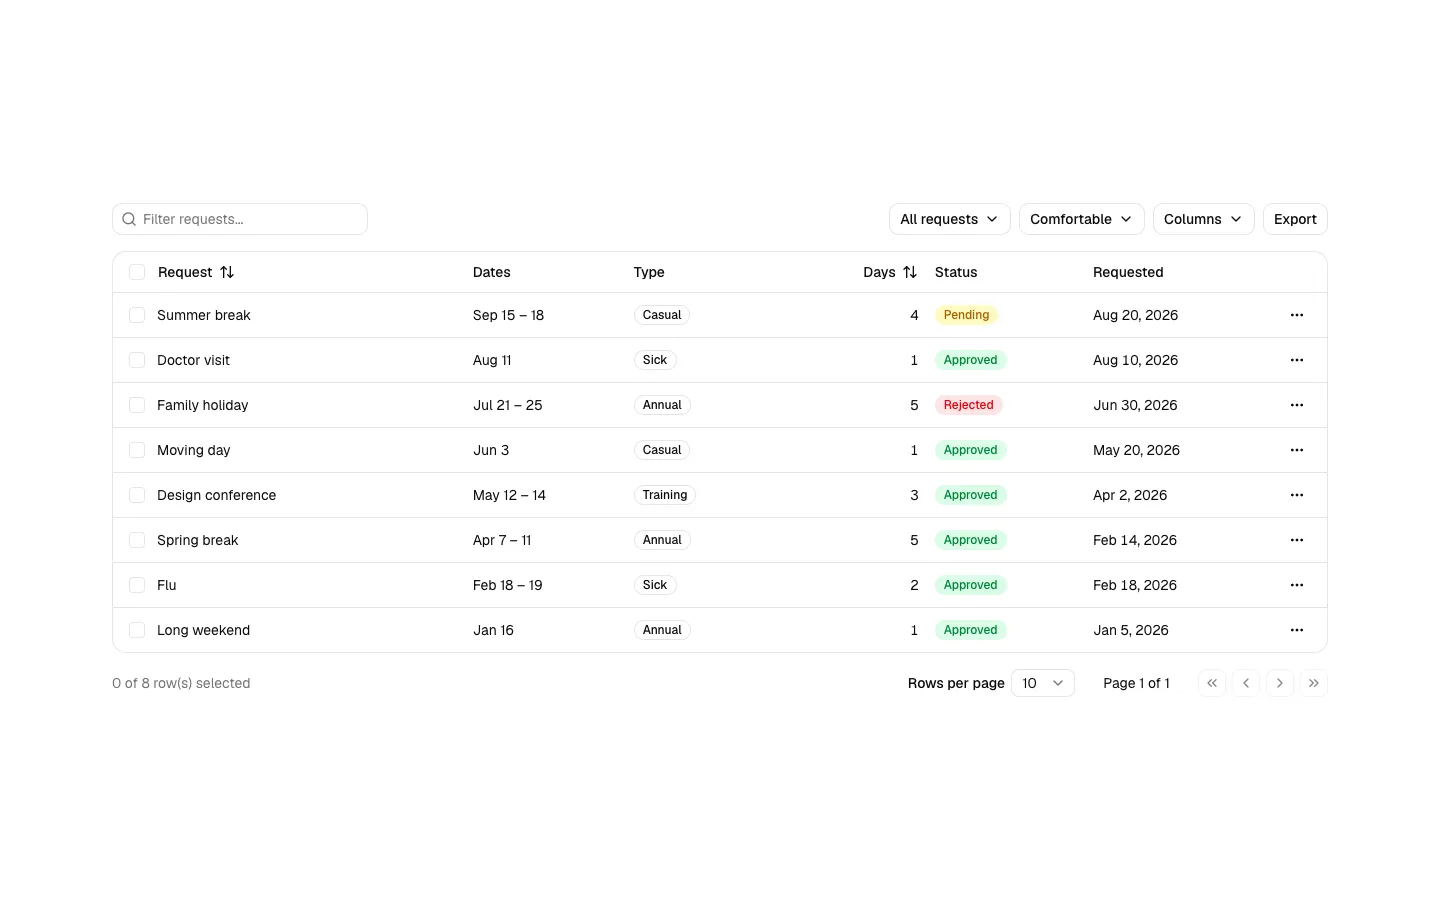The image size is (1440, 900).
Task: Check the Long weekend row
Action: [137, 630]
